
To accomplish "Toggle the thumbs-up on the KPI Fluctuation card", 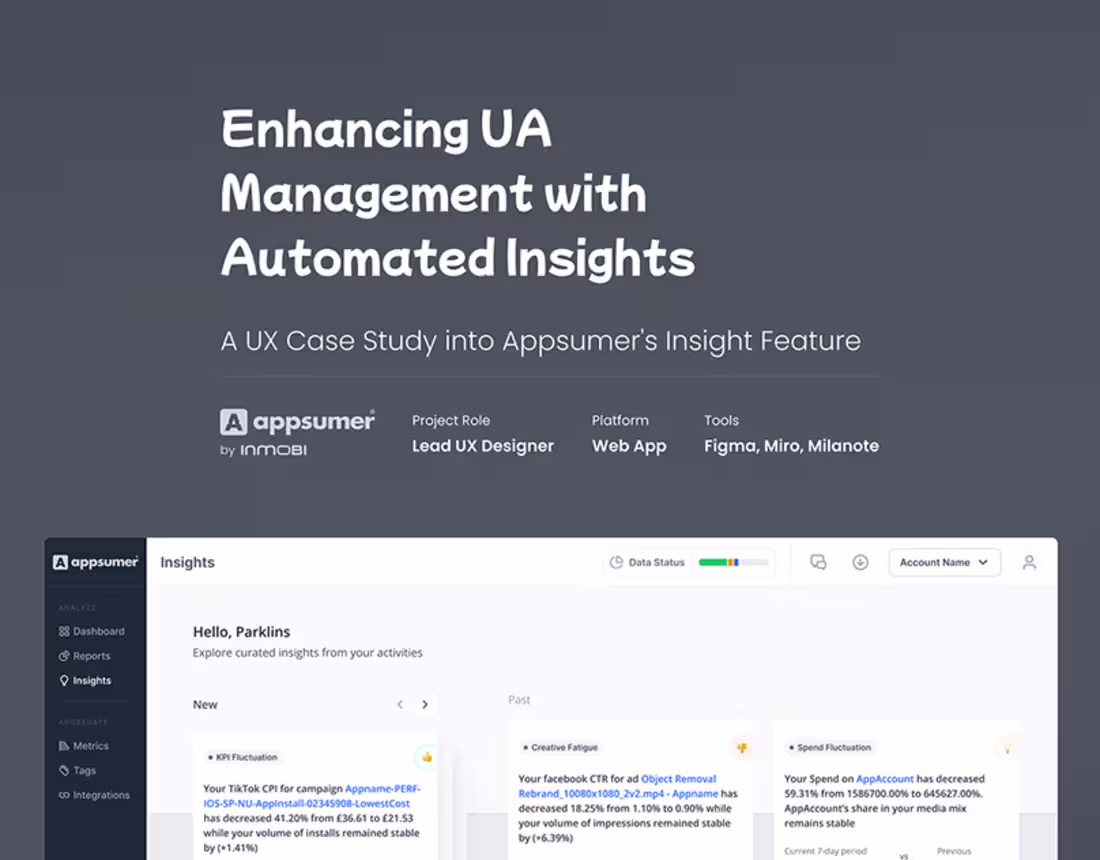I will (x=426, y=757).
